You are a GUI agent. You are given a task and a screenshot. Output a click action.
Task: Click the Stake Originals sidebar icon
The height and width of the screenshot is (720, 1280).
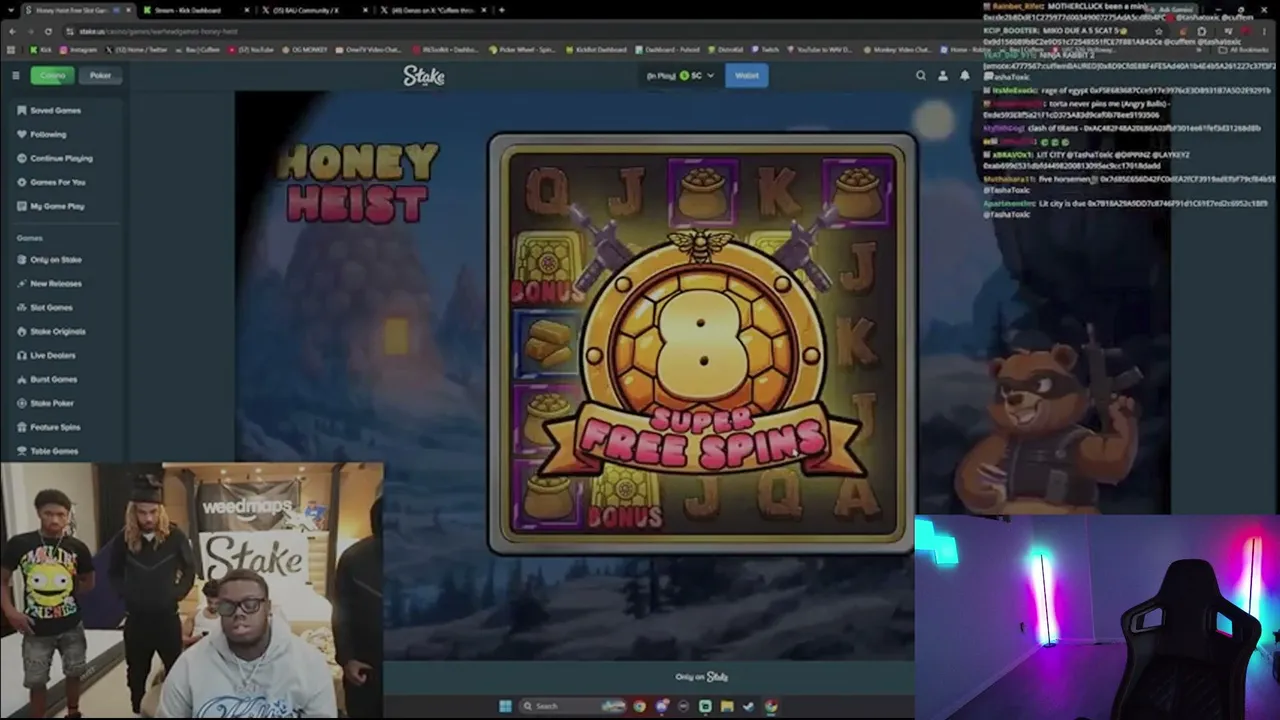[x=22, y=331]
